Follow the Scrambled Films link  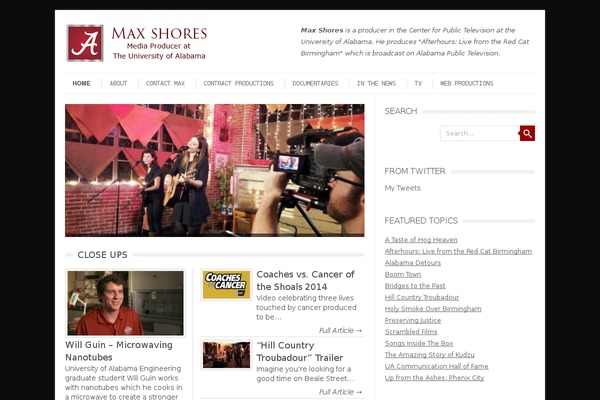pos(411,331)
